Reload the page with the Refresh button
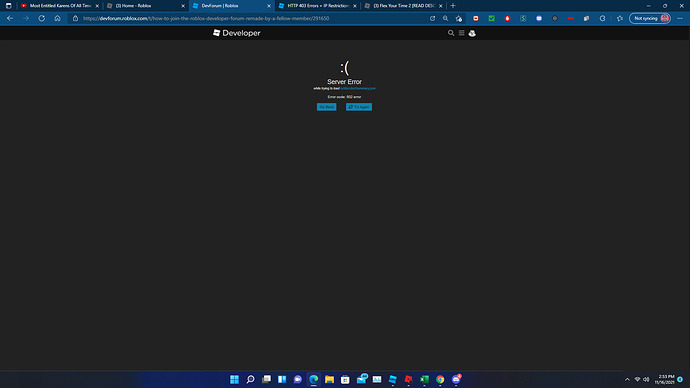 (41, 18)
